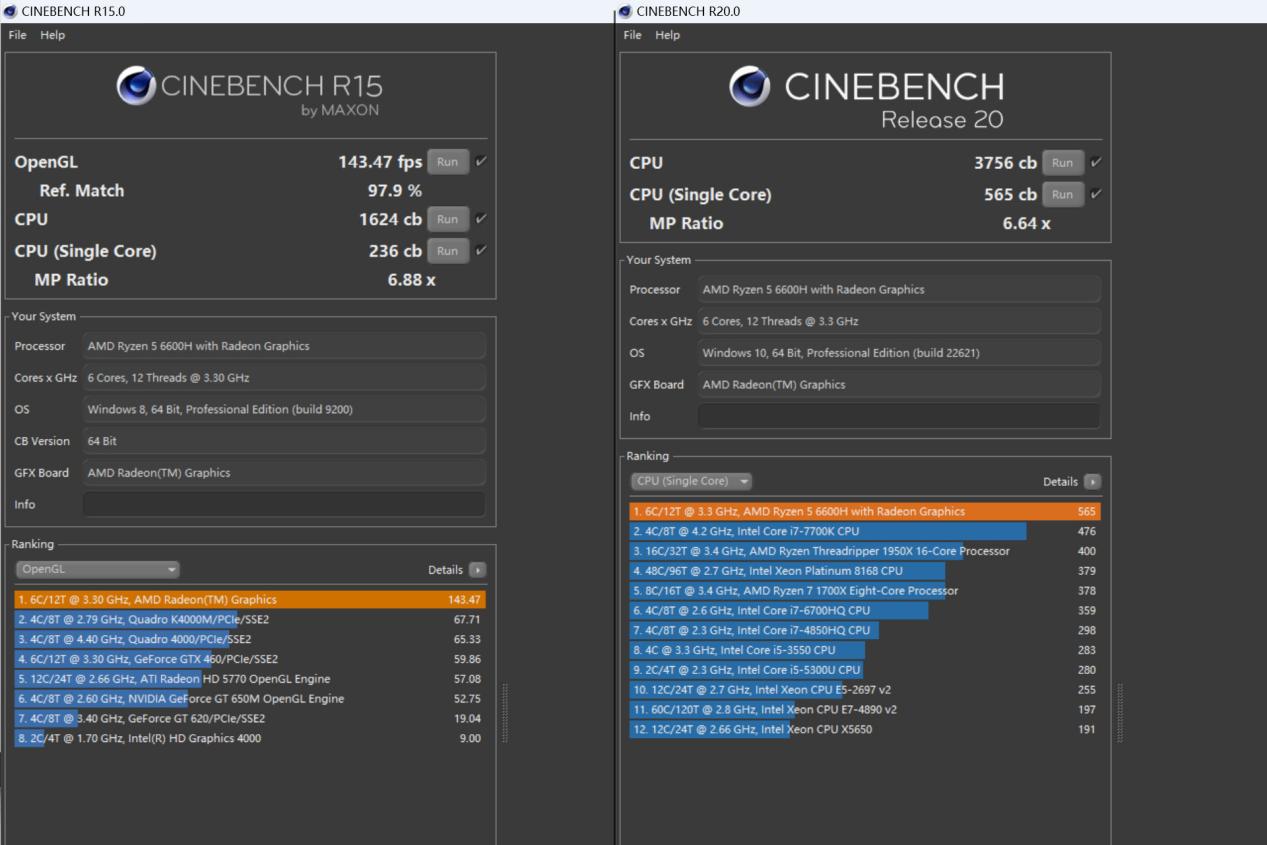Click the Info field in R15
Viewport: 1267px width, 845px height.
pyautogui.click(x=284, y=505)
